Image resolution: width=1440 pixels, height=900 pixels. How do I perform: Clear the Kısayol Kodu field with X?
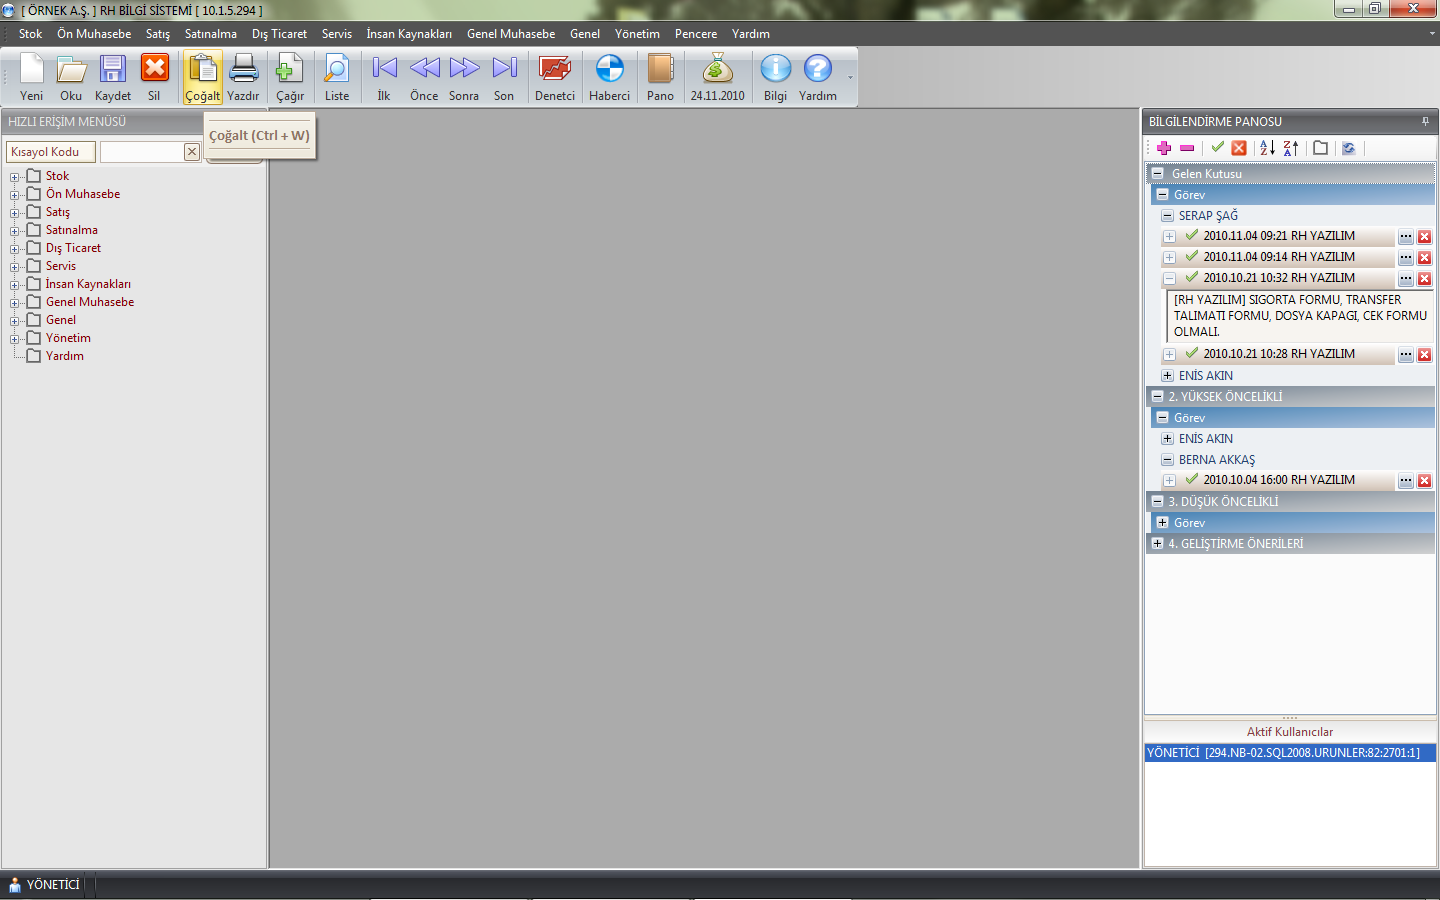(x=191, y=152)
